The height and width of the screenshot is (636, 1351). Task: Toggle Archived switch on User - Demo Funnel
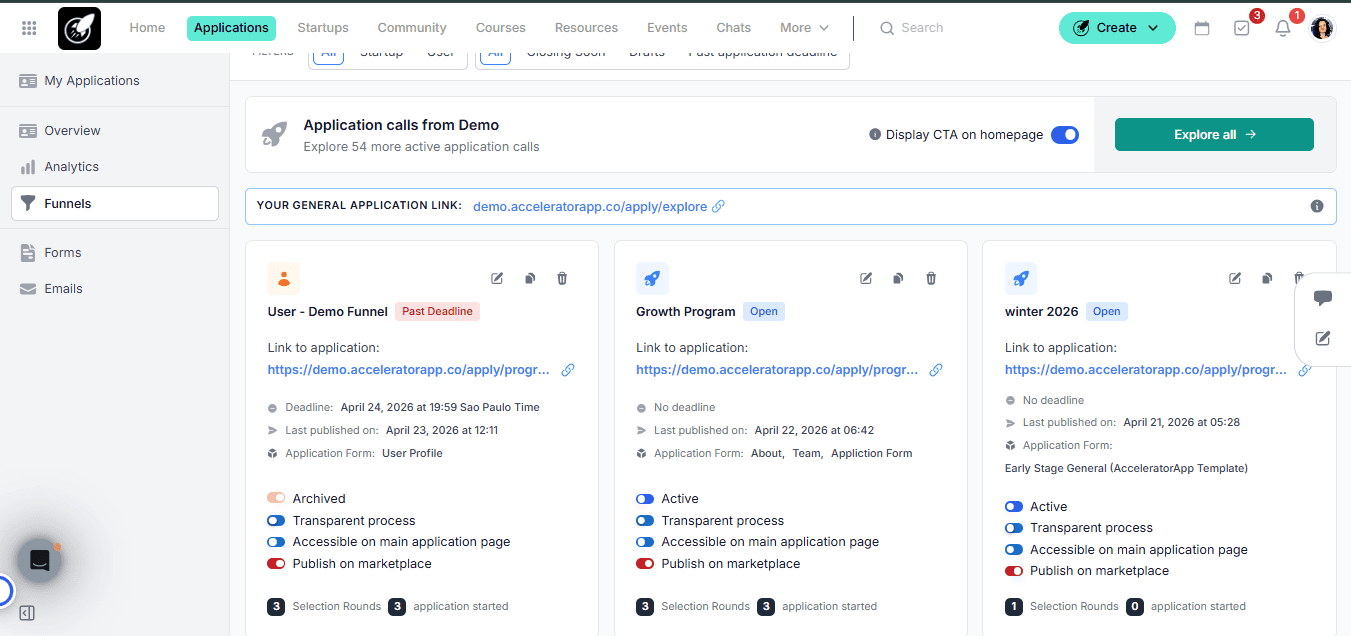[x=276, y=499]
